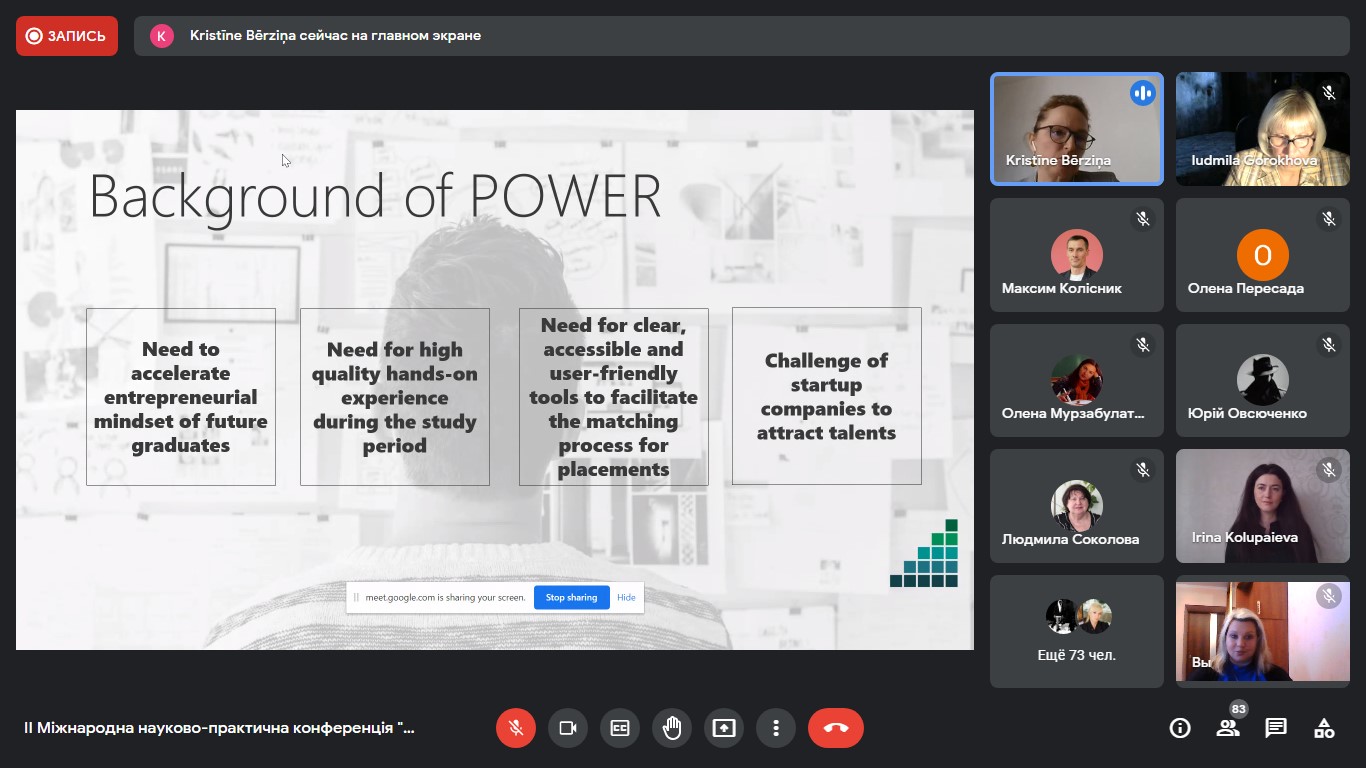1366x768 pixels.
Task: Toggle the camera on or off
Action: tap(568, 728)
